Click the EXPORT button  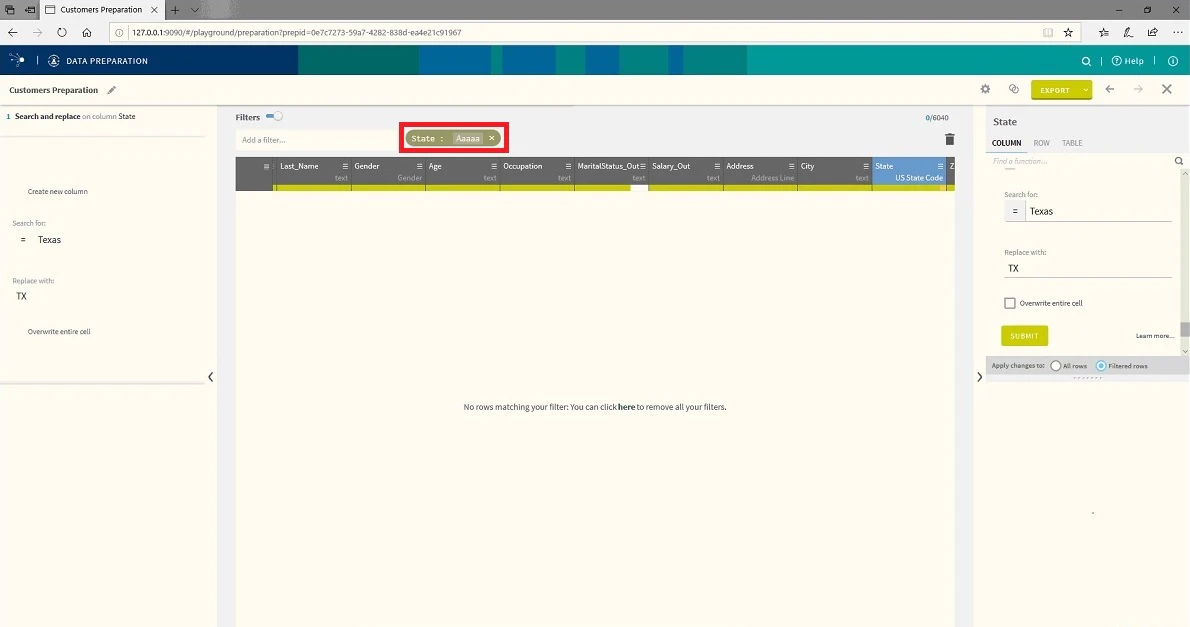1055,90
